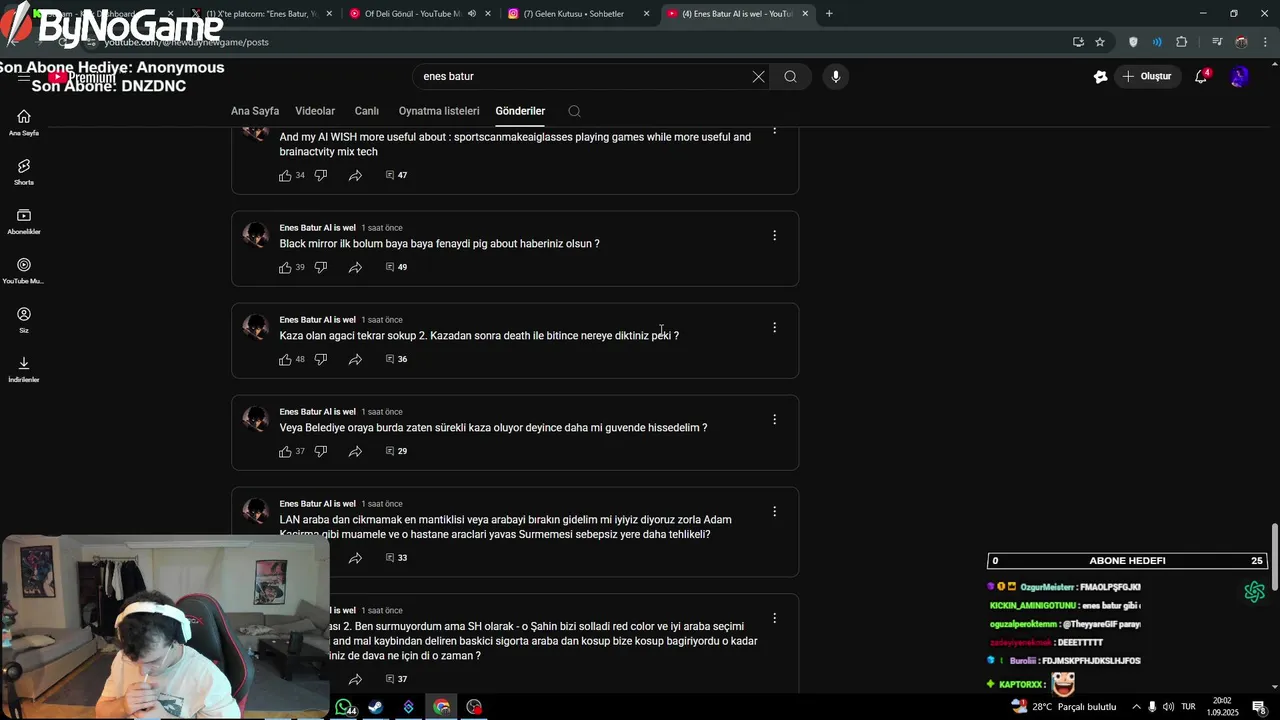The height and width of the screenshot is (720, 1280).
Task: Share the 'LAN araba' post
Action: pyautogui.click(x=355, y=558)
